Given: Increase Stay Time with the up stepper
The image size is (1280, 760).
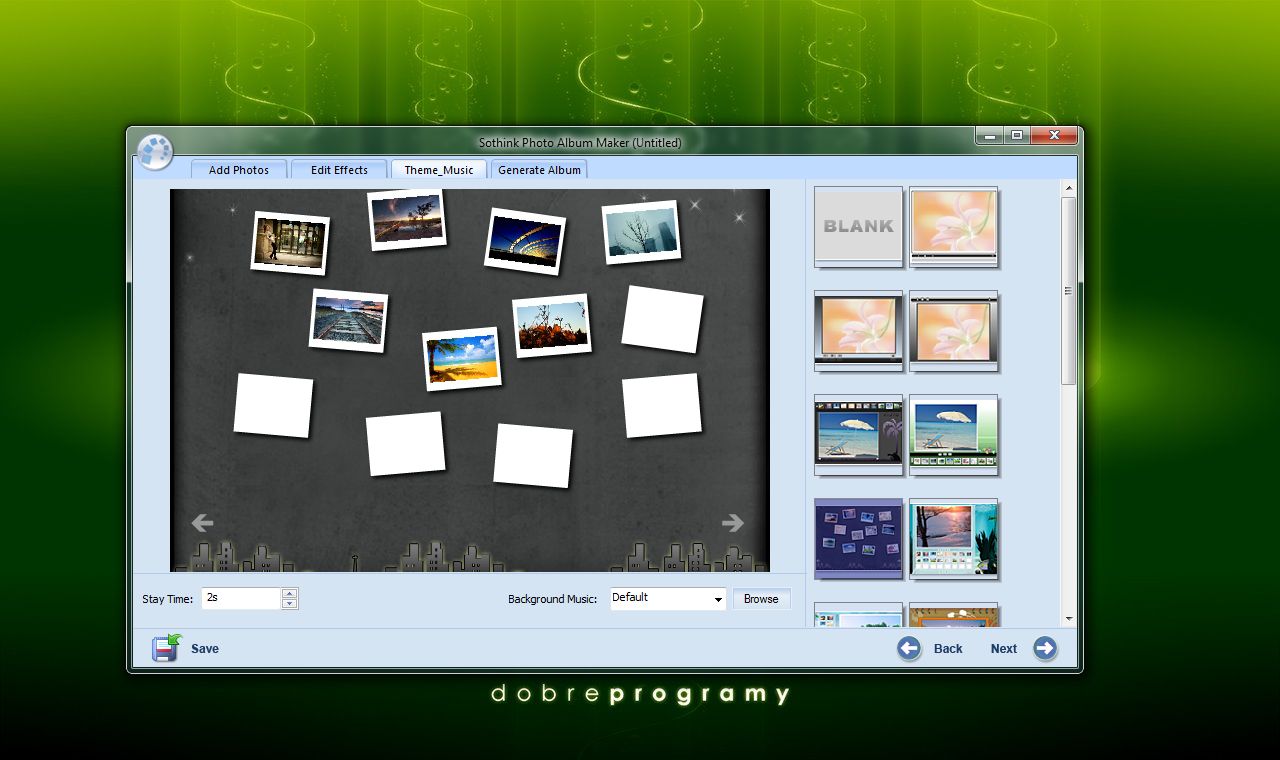Looking at the screenshot, I should tap(290, 593).
